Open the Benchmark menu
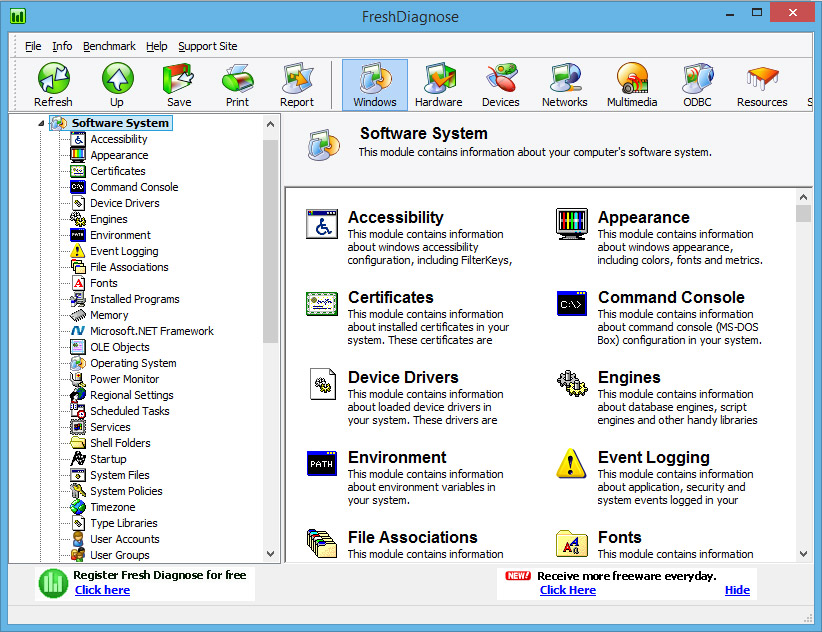The width and height of the screenshot is (822, 632). pyautogui.click(x=109, y=46)
